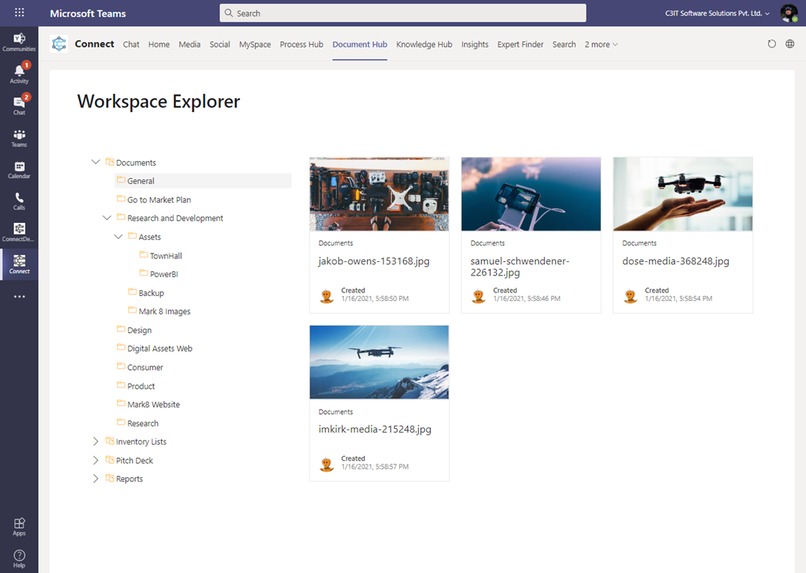Open the app launcher waffle icon
The height and width of the screenshot is (573, 806).
click(x=19, y=12)
